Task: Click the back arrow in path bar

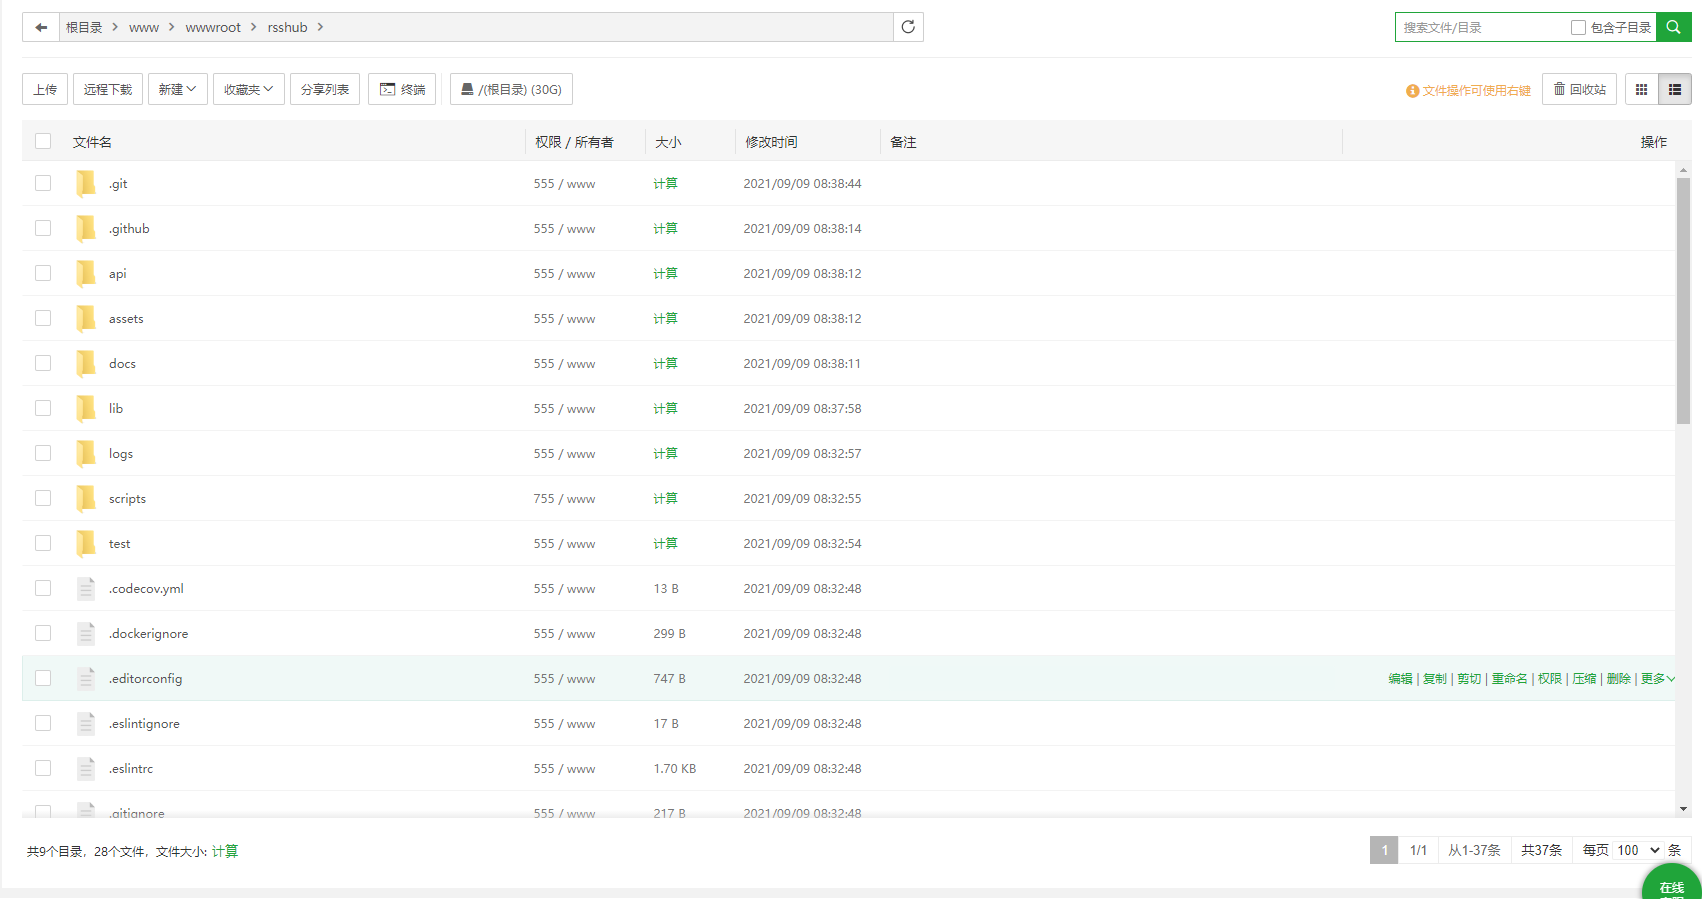Action: pos(41,27)
